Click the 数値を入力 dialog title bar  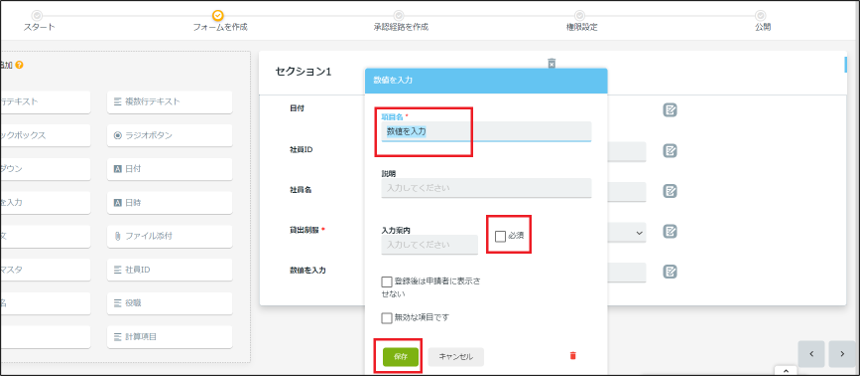pos(486,81)
